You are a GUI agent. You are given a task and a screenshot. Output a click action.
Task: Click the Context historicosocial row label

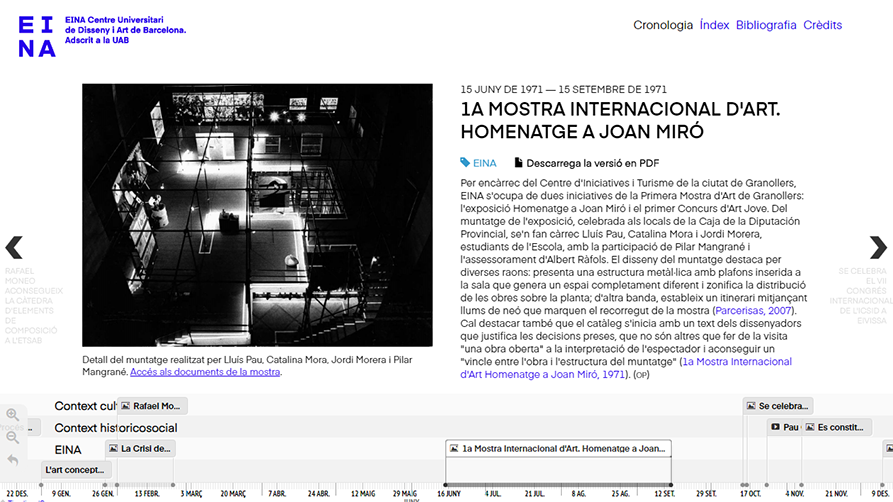(x=116, y=428)
